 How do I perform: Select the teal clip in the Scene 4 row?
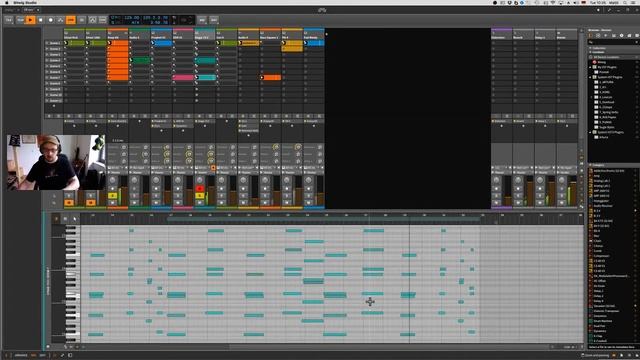[x=206, y=60]
